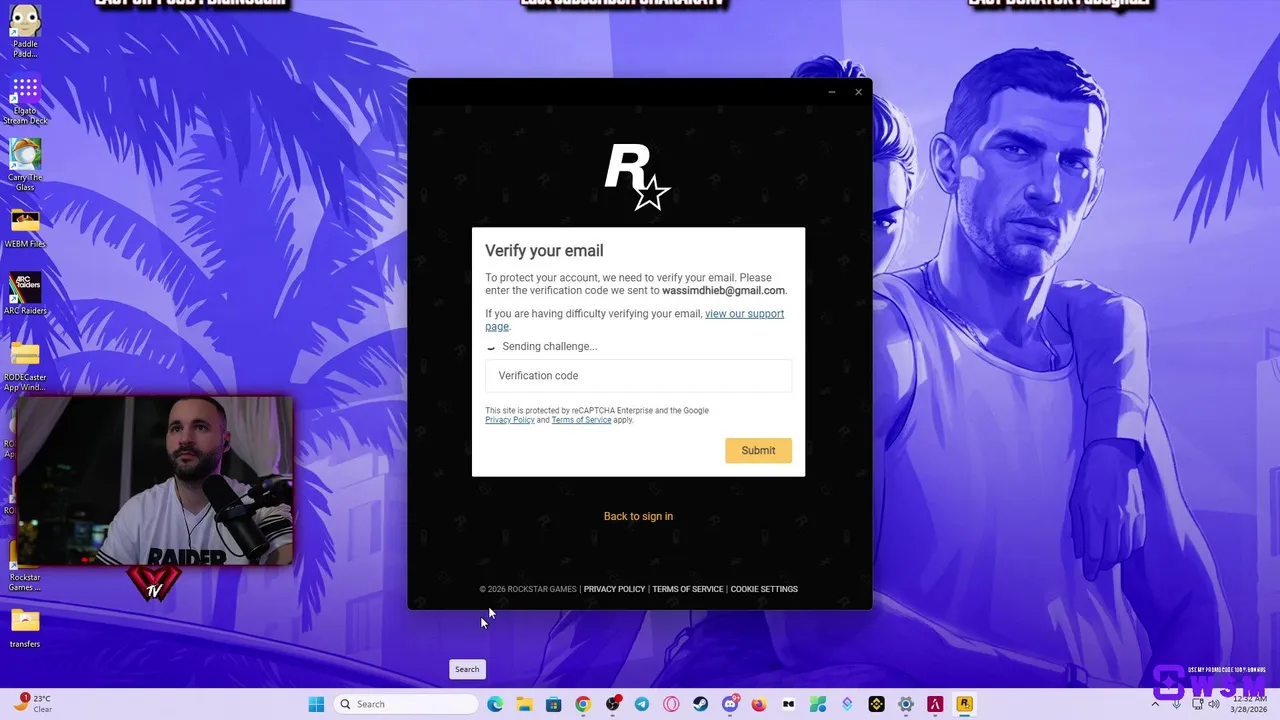Open Binance icon on the taskbar
This screenshot has width=1280, height=720.
point(876,704)
